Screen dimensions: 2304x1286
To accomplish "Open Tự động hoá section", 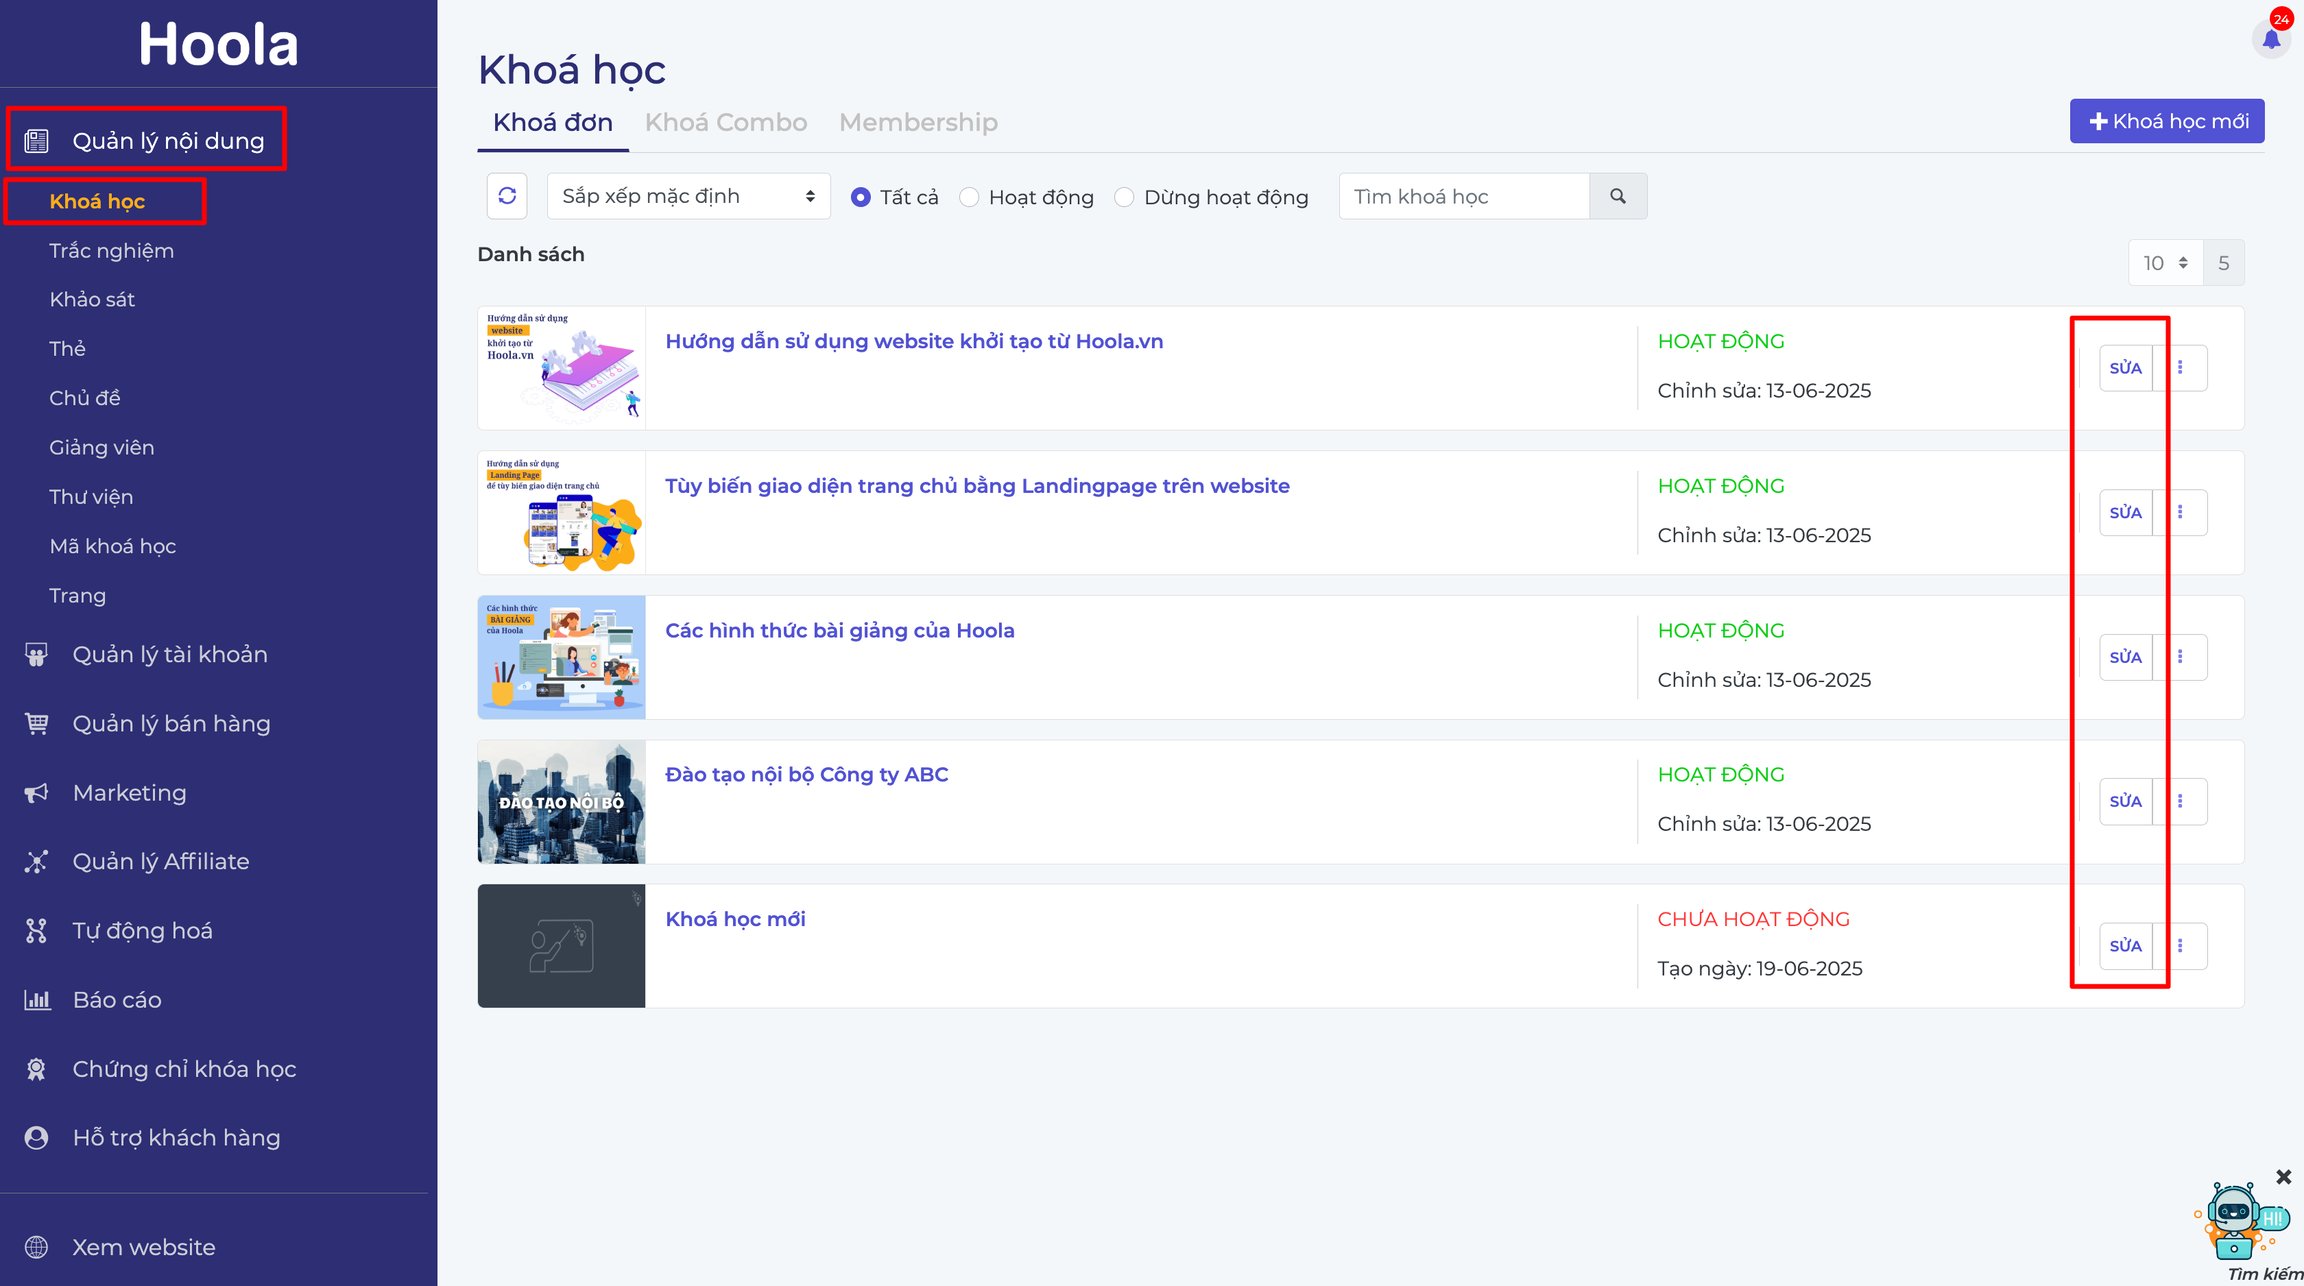I will coord(142,931).
